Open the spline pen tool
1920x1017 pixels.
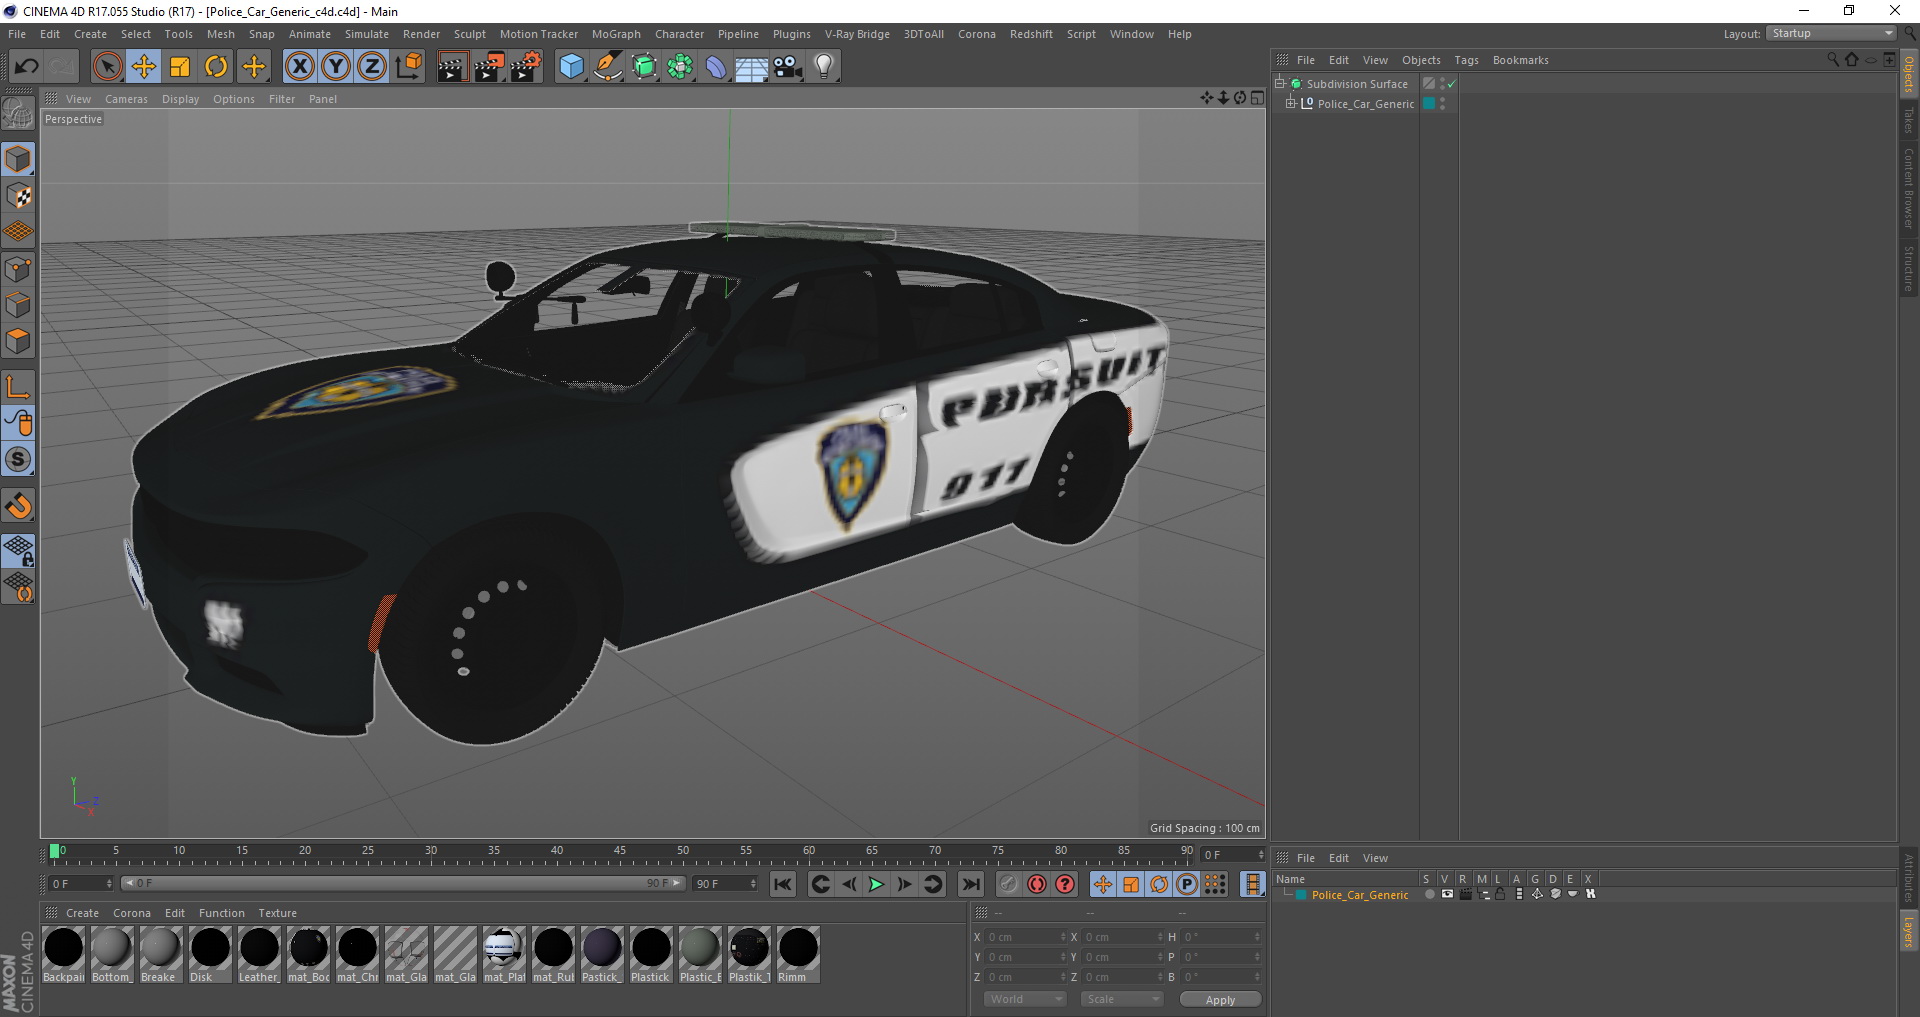click(607, 67)
